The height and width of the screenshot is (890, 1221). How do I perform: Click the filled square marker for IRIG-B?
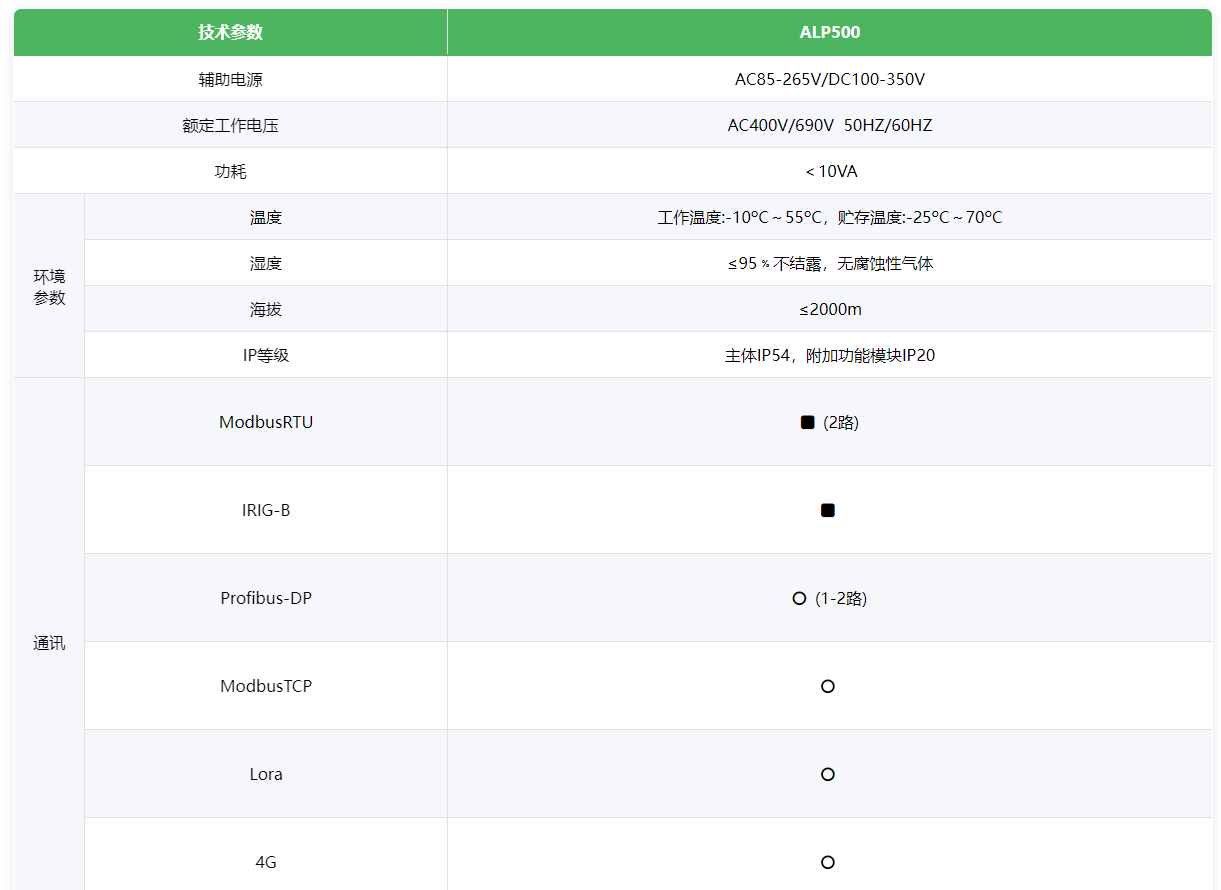point(827,510)
